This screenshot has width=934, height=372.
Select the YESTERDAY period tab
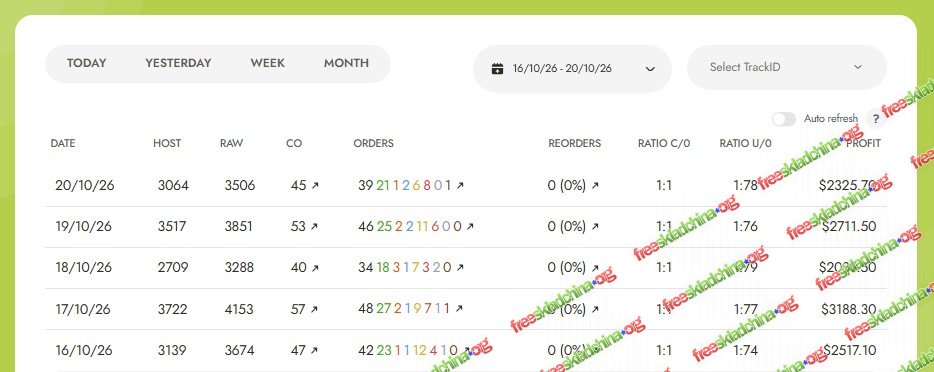tap(178, 63)
